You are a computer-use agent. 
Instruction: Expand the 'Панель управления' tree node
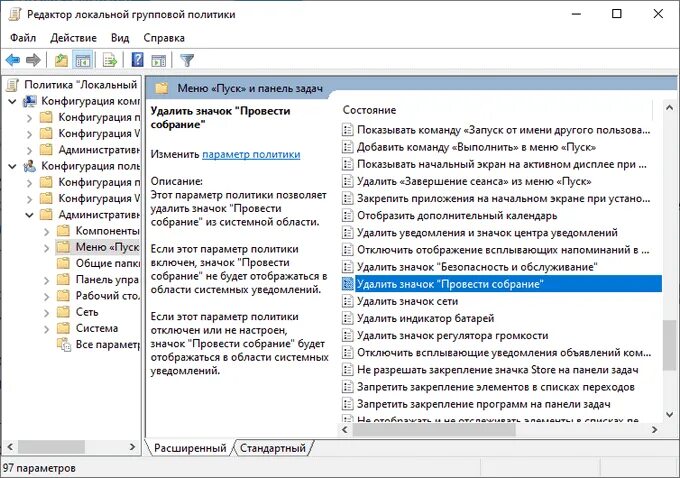(x=46, y=280)
